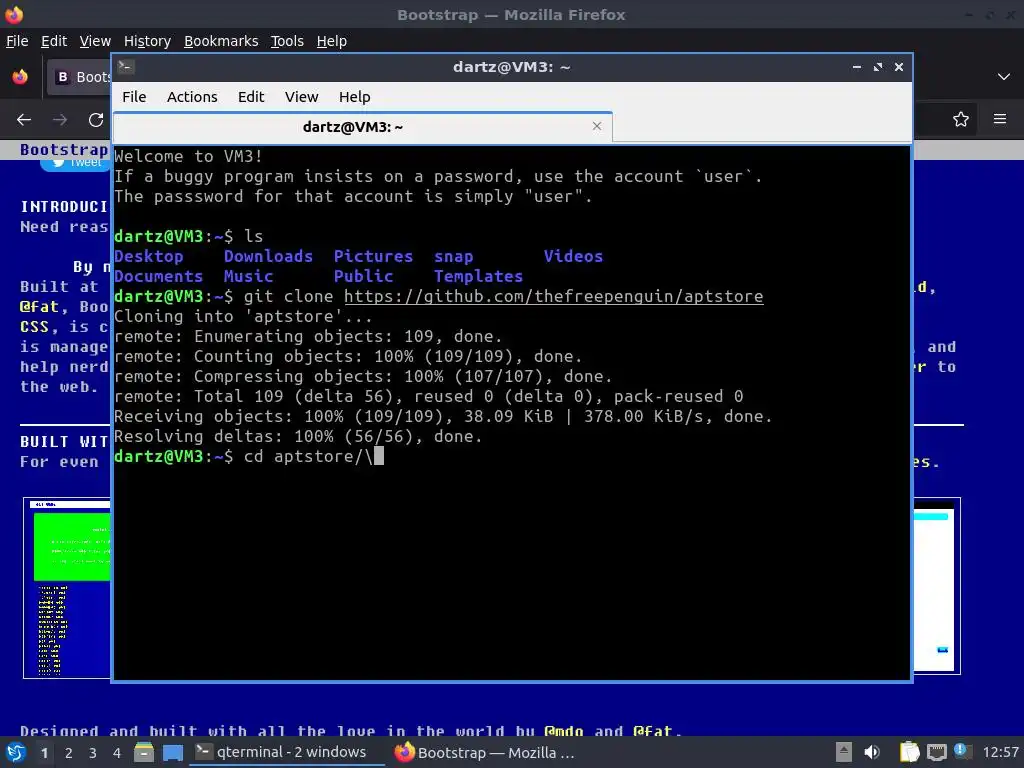This screenshot has width=1024, height=768.
Task: Click the 'Downloads' folder name in ls output
Action: 268,256
